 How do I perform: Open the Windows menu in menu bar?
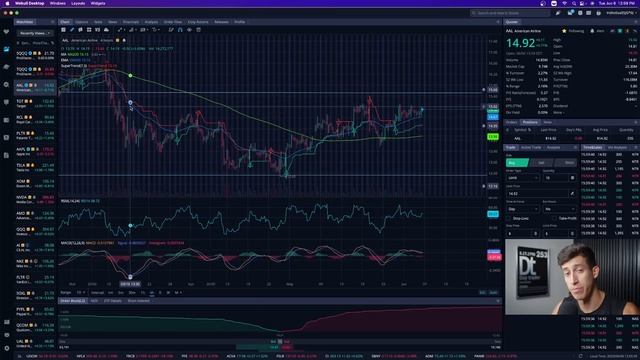[58, 3]
